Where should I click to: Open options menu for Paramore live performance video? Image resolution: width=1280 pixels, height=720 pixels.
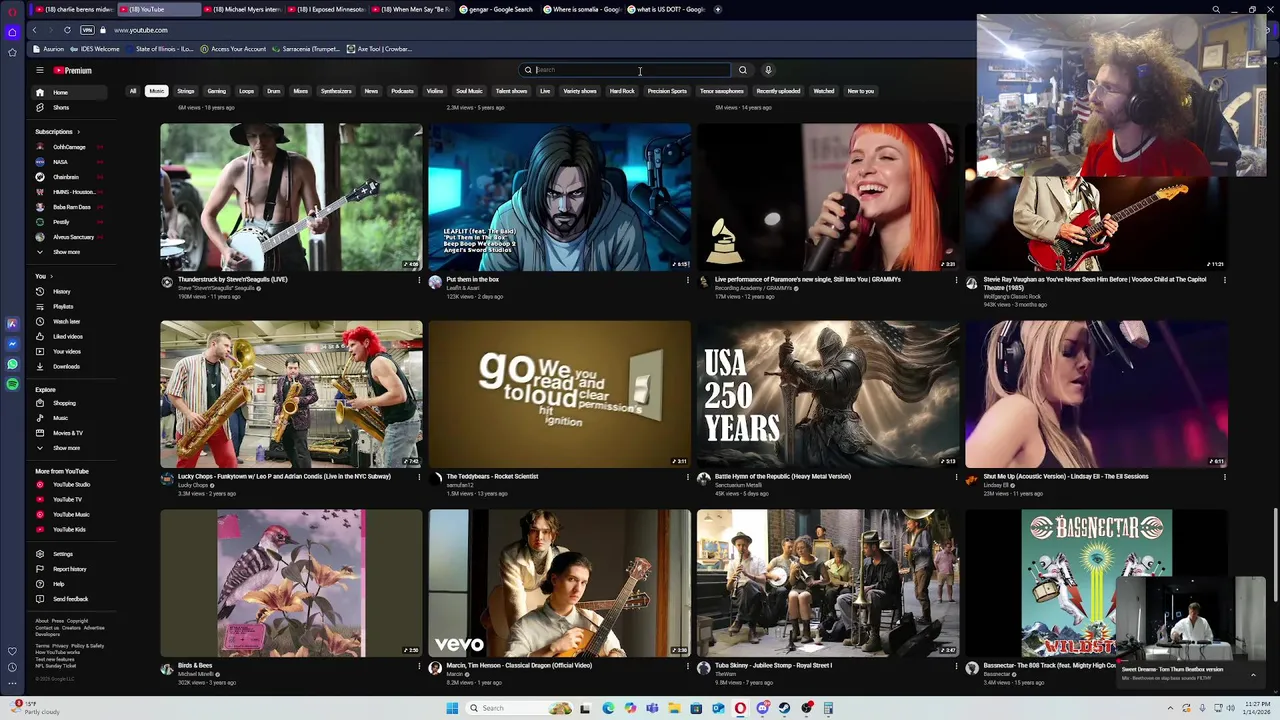pos(956,280)
